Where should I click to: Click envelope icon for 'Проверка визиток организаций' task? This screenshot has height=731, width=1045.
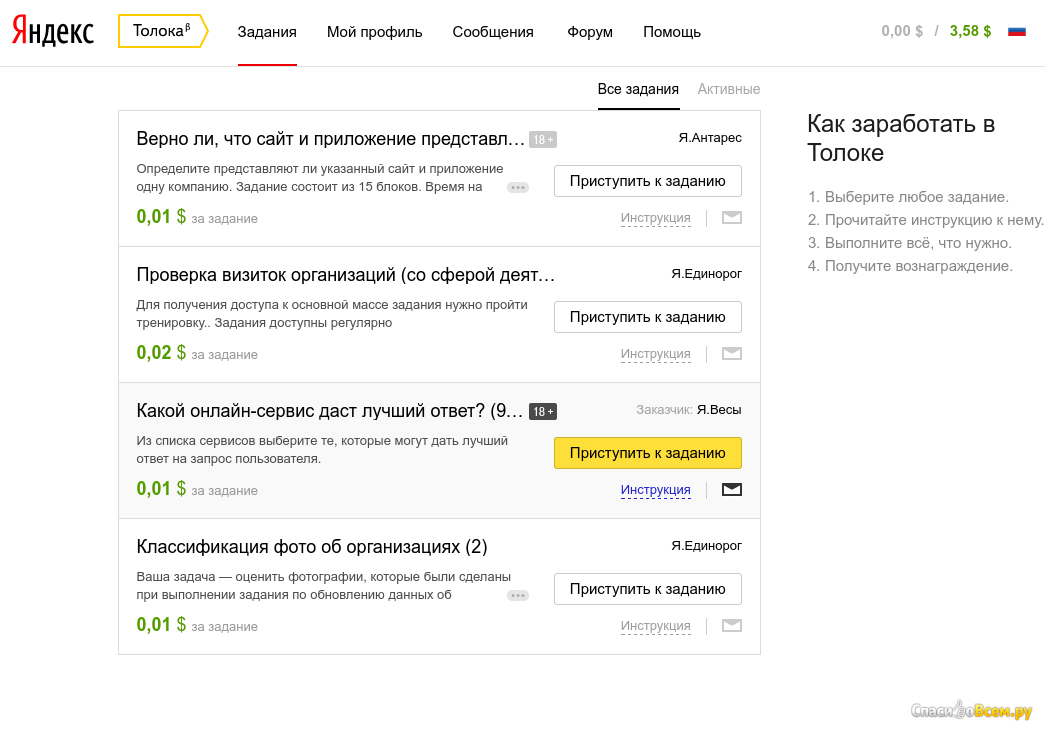click(732, 353)
